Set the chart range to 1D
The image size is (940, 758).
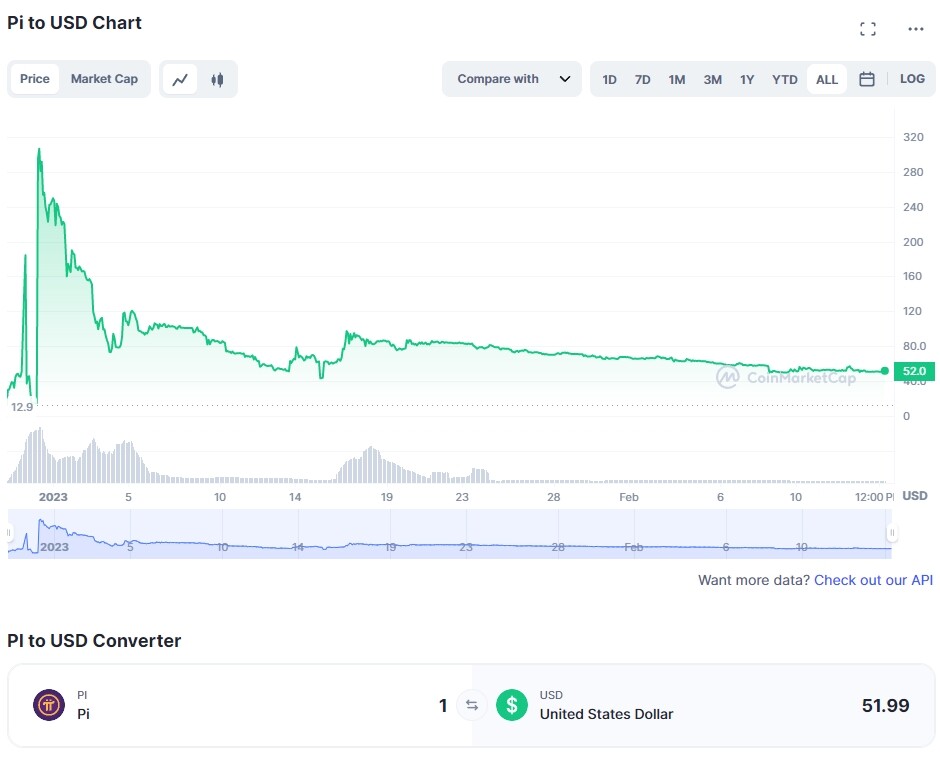click(609, 79)
